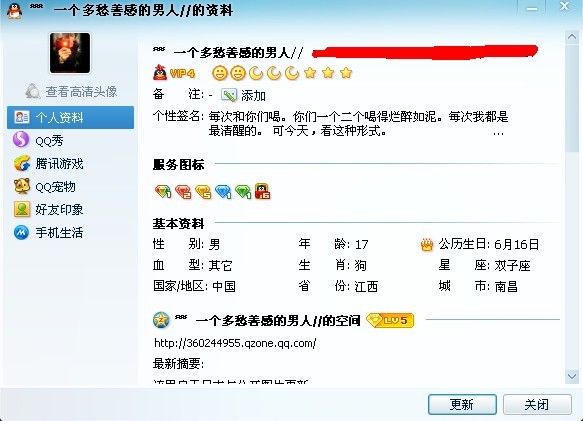Screen dimensions: 583x421
Task: Click the profile avatar thumbnail
Action: [x=70, y=53]
